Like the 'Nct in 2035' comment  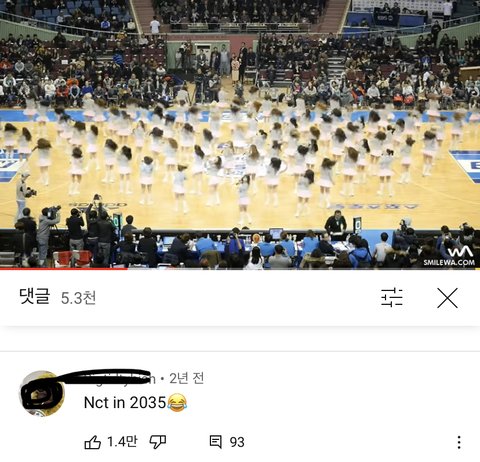(x=92, y=442)
